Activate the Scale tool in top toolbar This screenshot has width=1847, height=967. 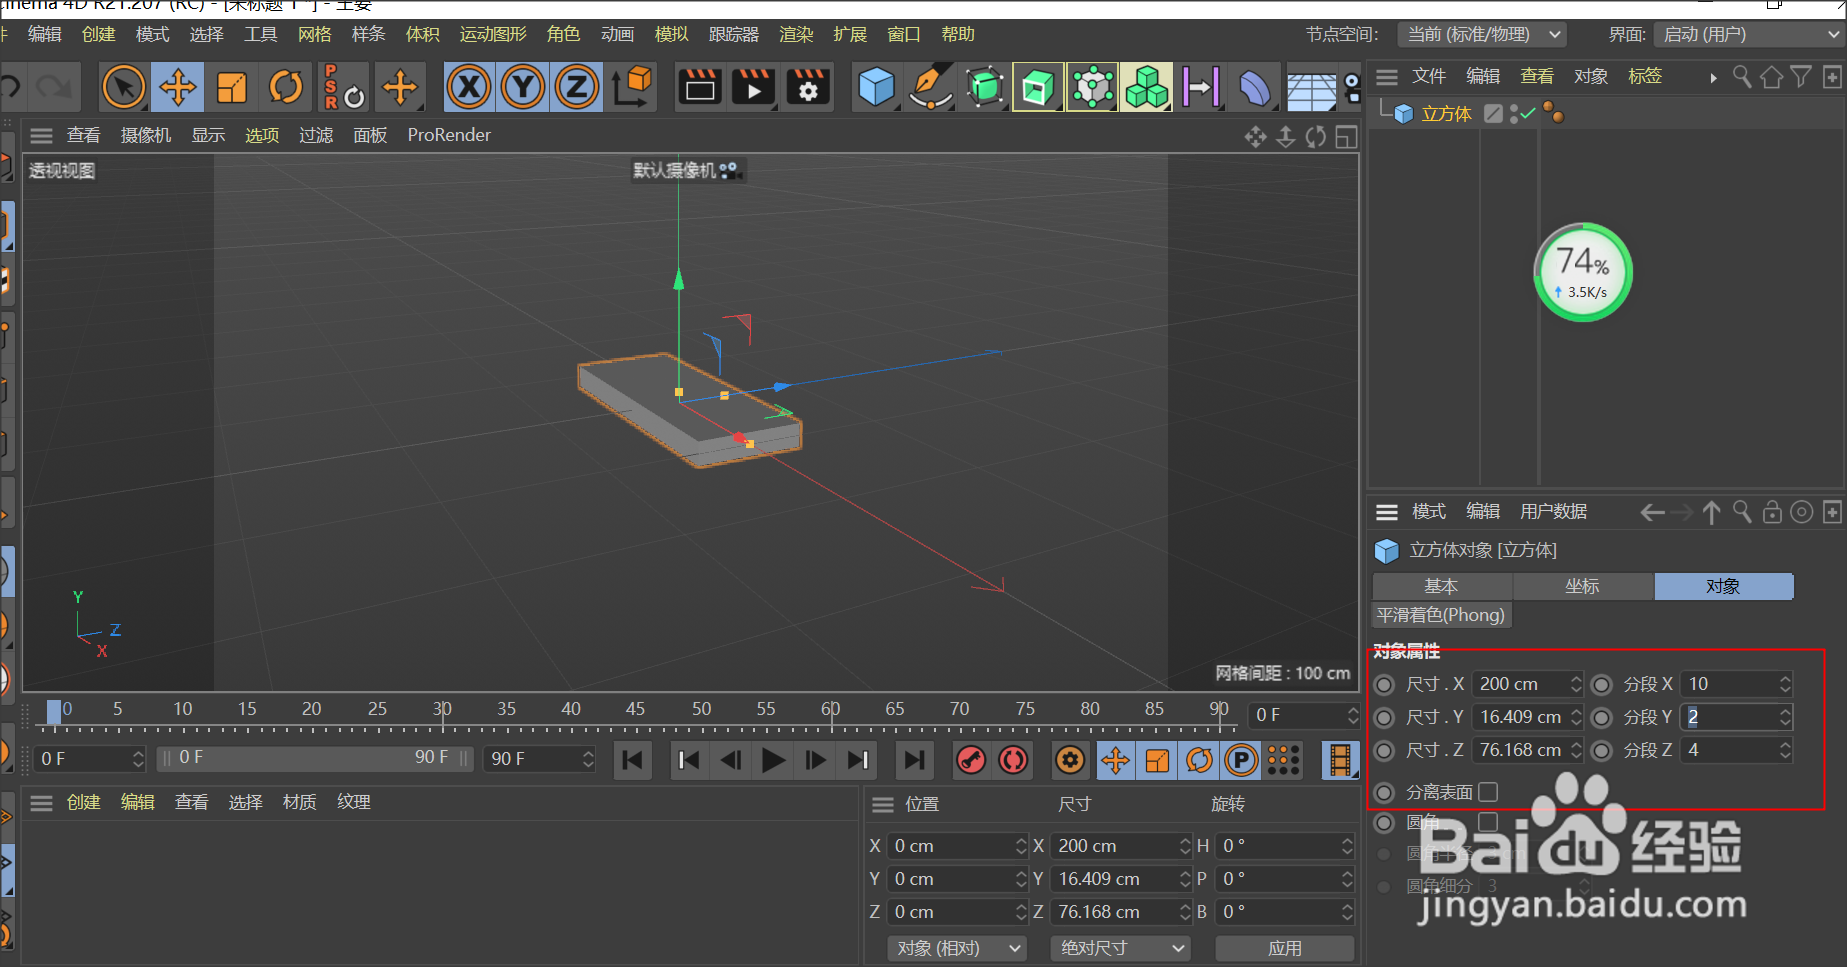232,87
